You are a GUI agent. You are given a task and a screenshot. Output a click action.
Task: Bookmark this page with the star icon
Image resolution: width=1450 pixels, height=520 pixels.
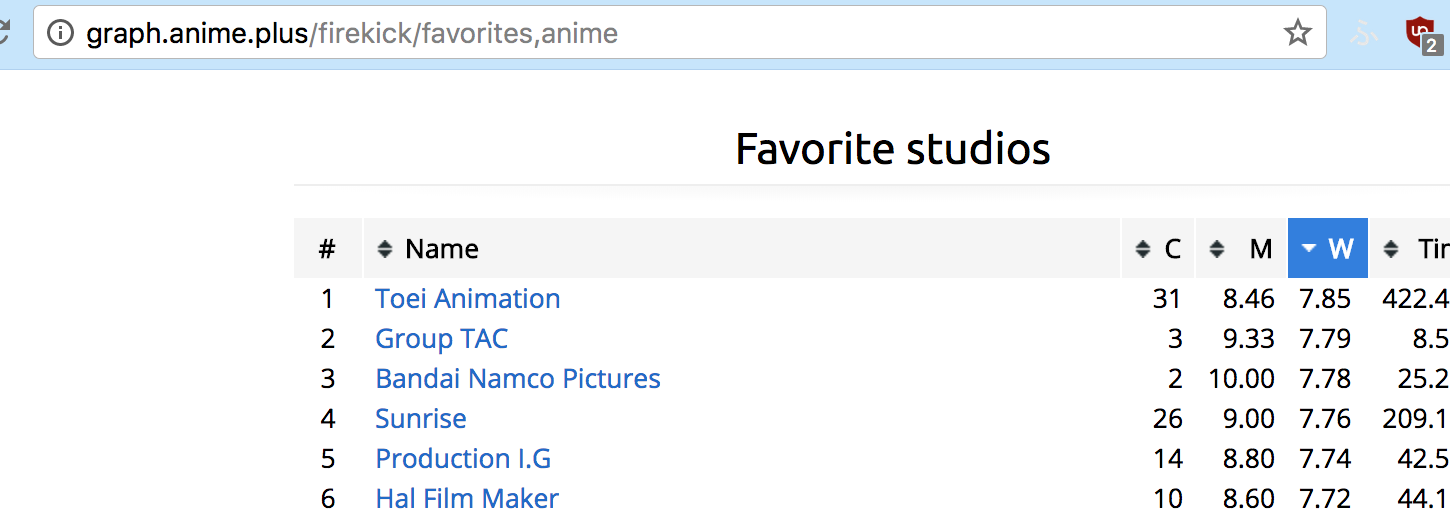1297,33
